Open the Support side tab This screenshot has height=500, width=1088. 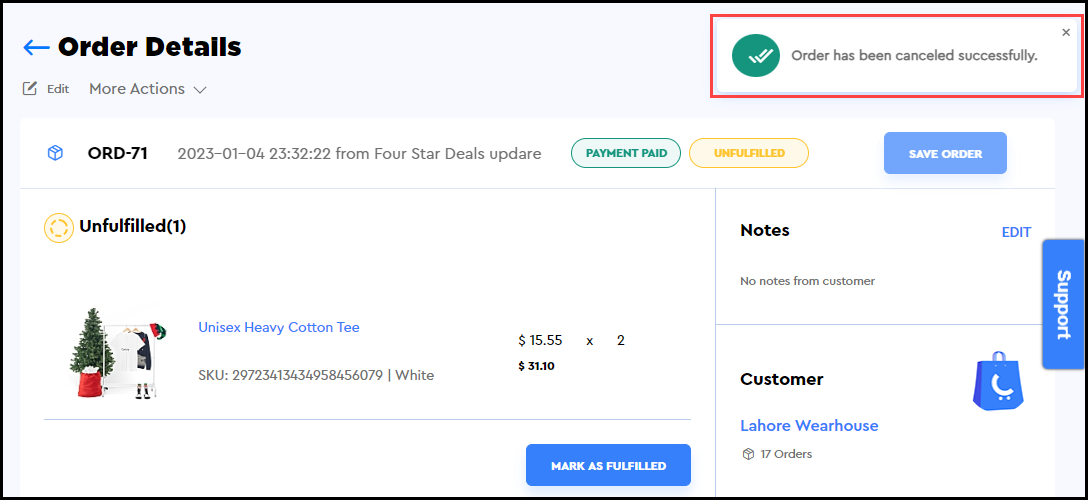(x=1063, y=304)
